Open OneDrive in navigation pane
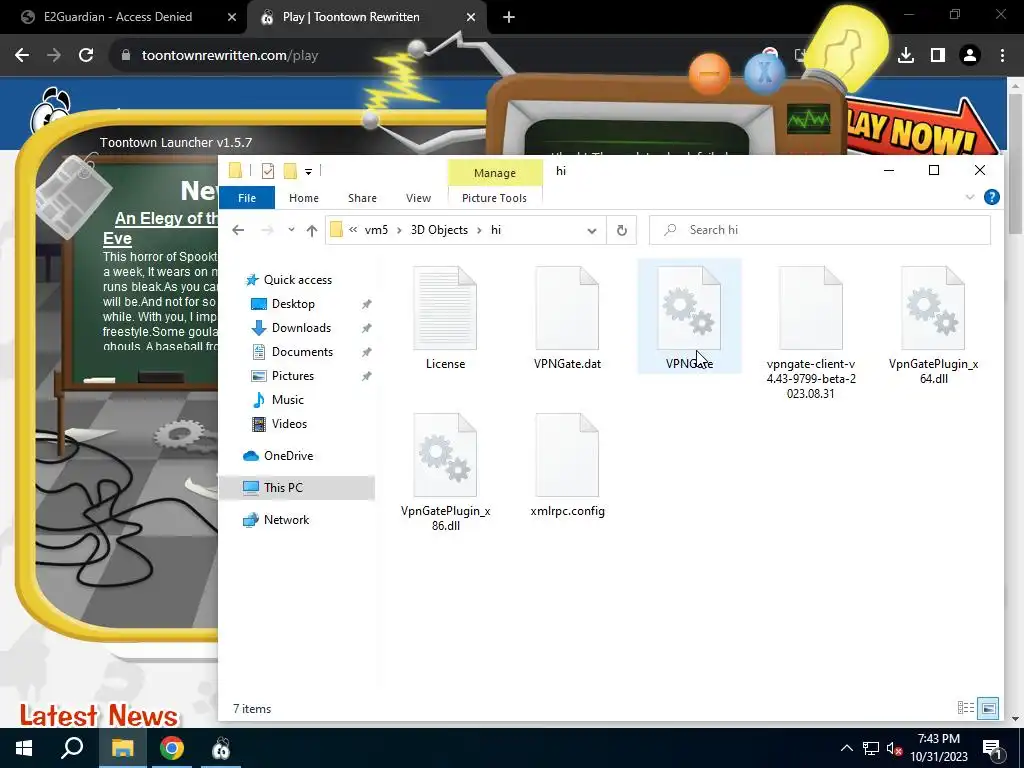Image resolution: width=1024 pixels, height=768 pixels. (288, 456)
